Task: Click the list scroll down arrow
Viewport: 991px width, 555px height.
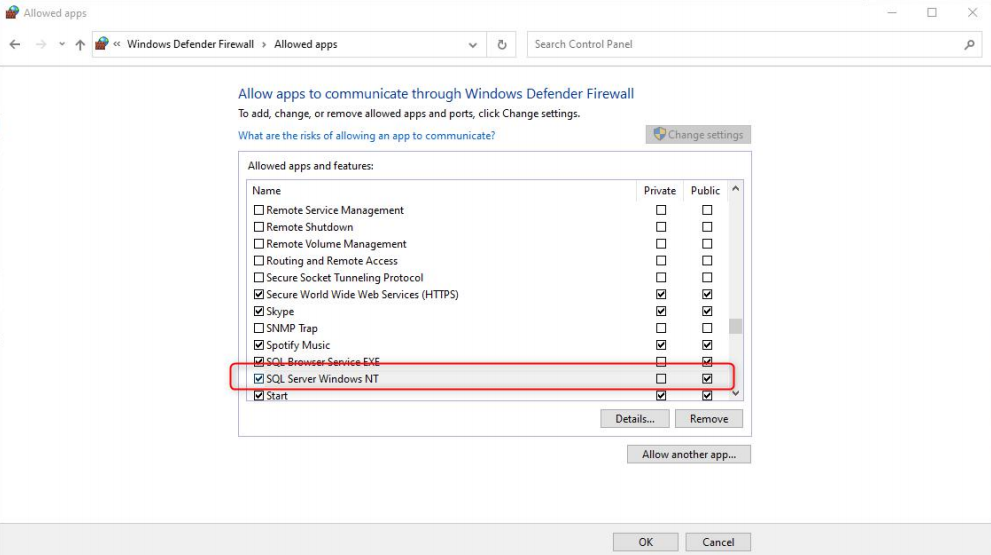Action: pyautogui.click(x=735, y=393)
